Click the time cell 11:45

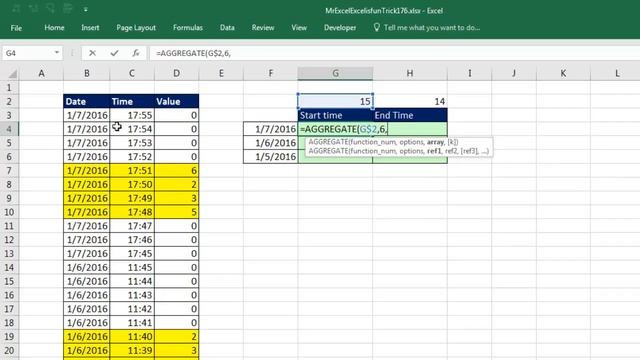coord(132,267)
